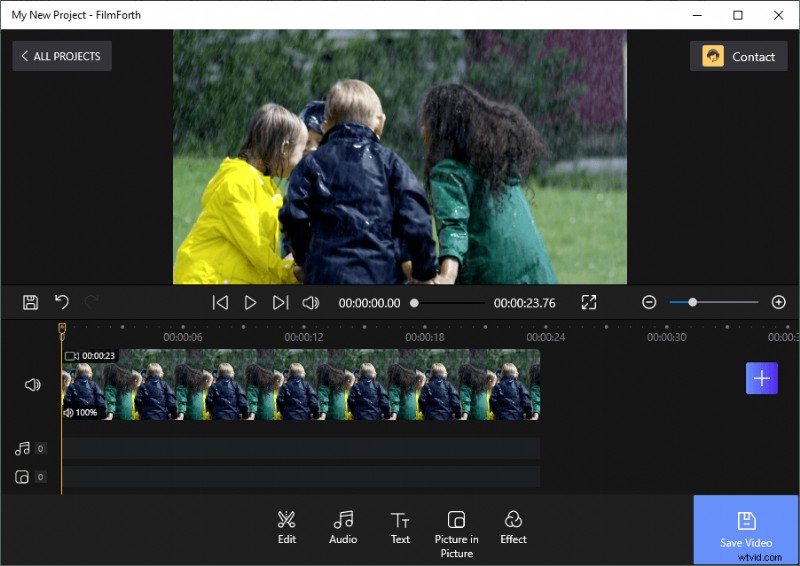The image size is (800, 566).
Task: Click the audio track music note icon
Action: point(22,449)
